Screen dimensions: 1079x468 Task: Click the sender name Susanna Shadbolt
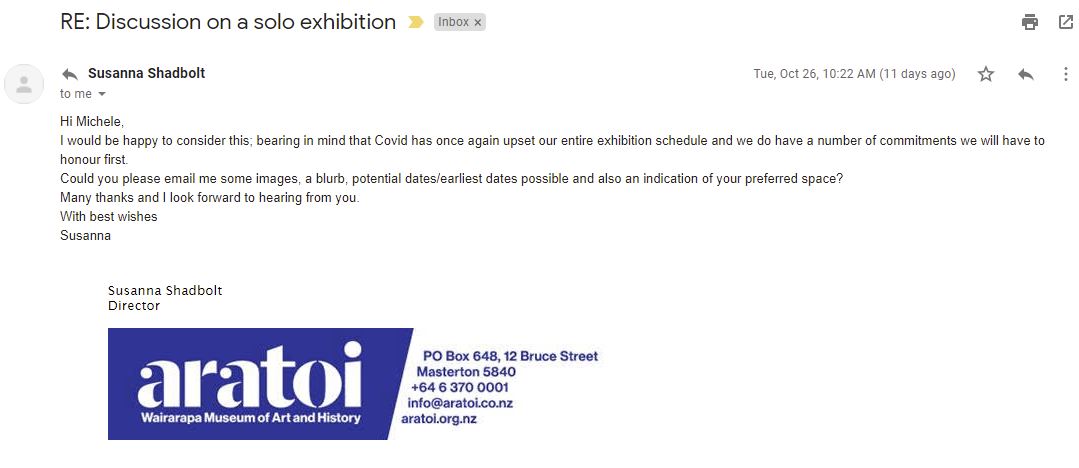tap(147, 73)
